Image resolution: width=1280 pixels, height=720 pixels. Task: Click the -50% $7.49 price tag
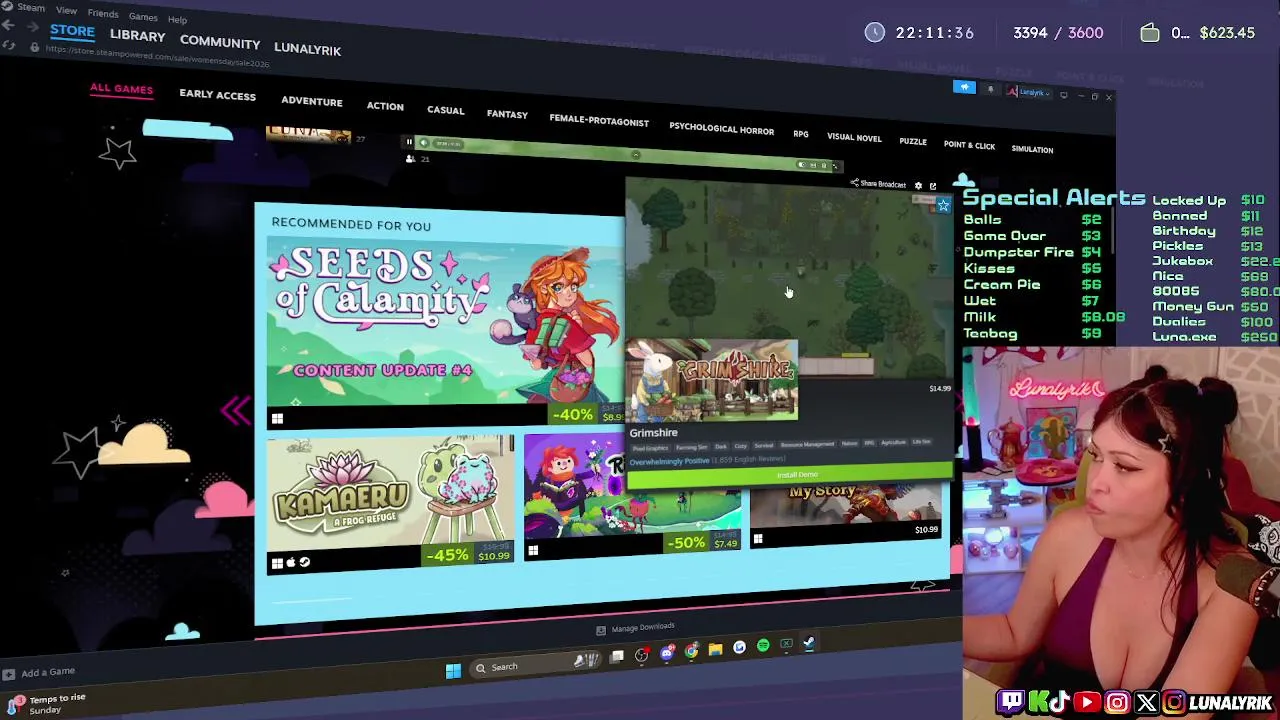coord(701,542)
